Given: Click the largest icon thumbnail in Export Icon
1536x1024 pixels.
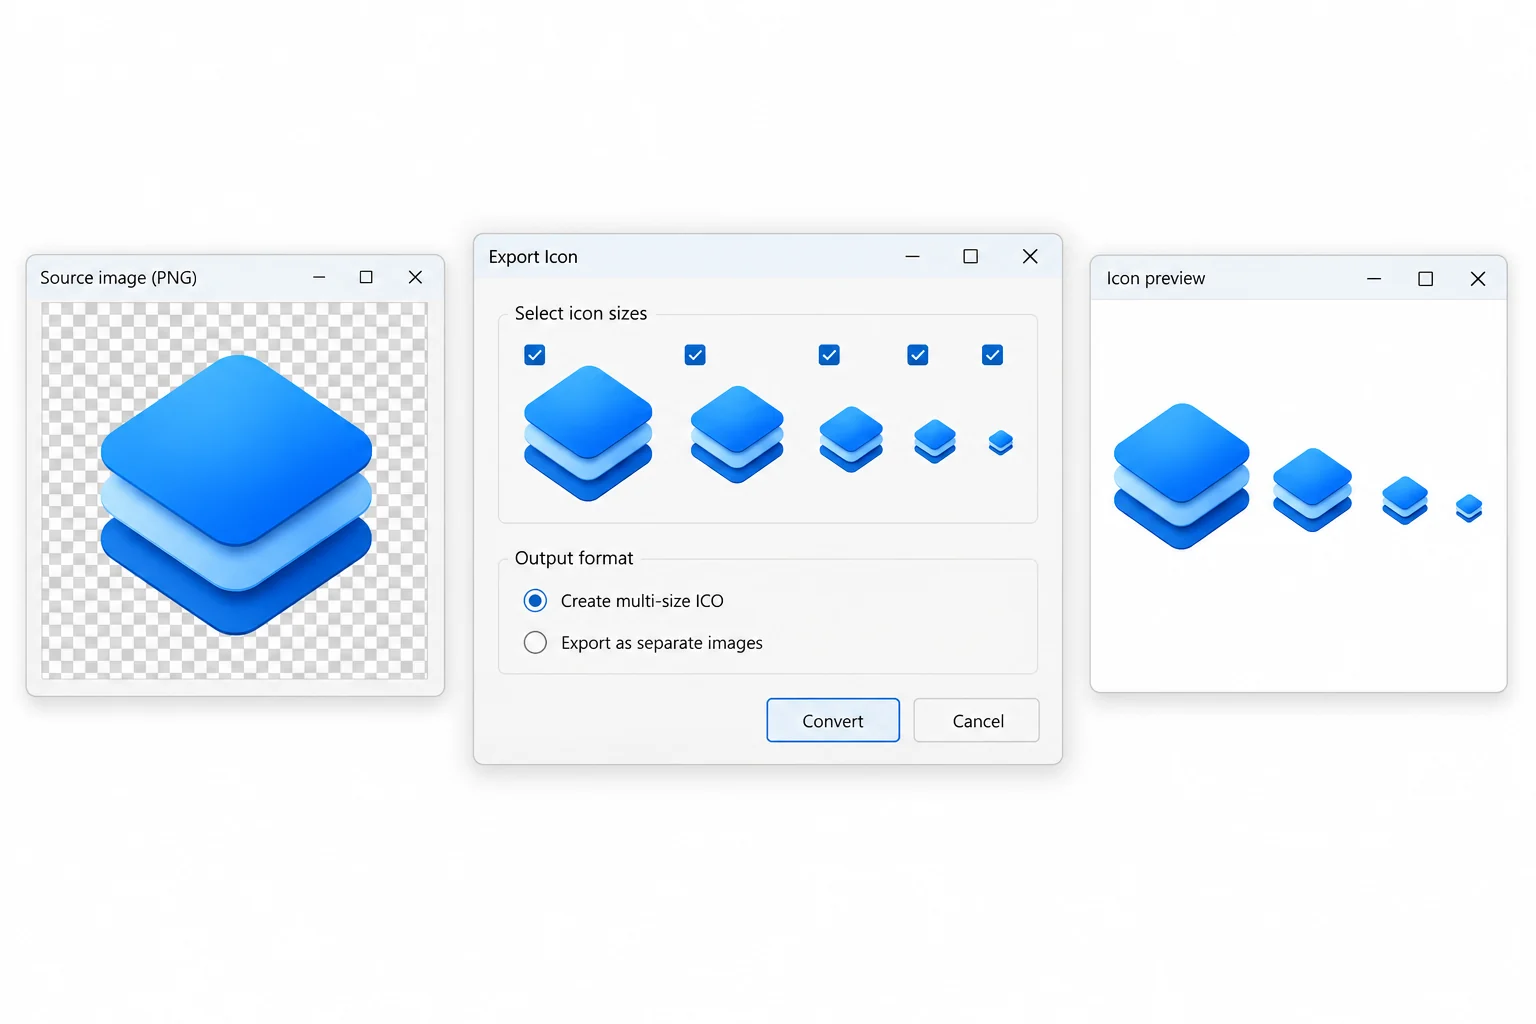Looking at the screenshot, I should click(x=588, y=433).
